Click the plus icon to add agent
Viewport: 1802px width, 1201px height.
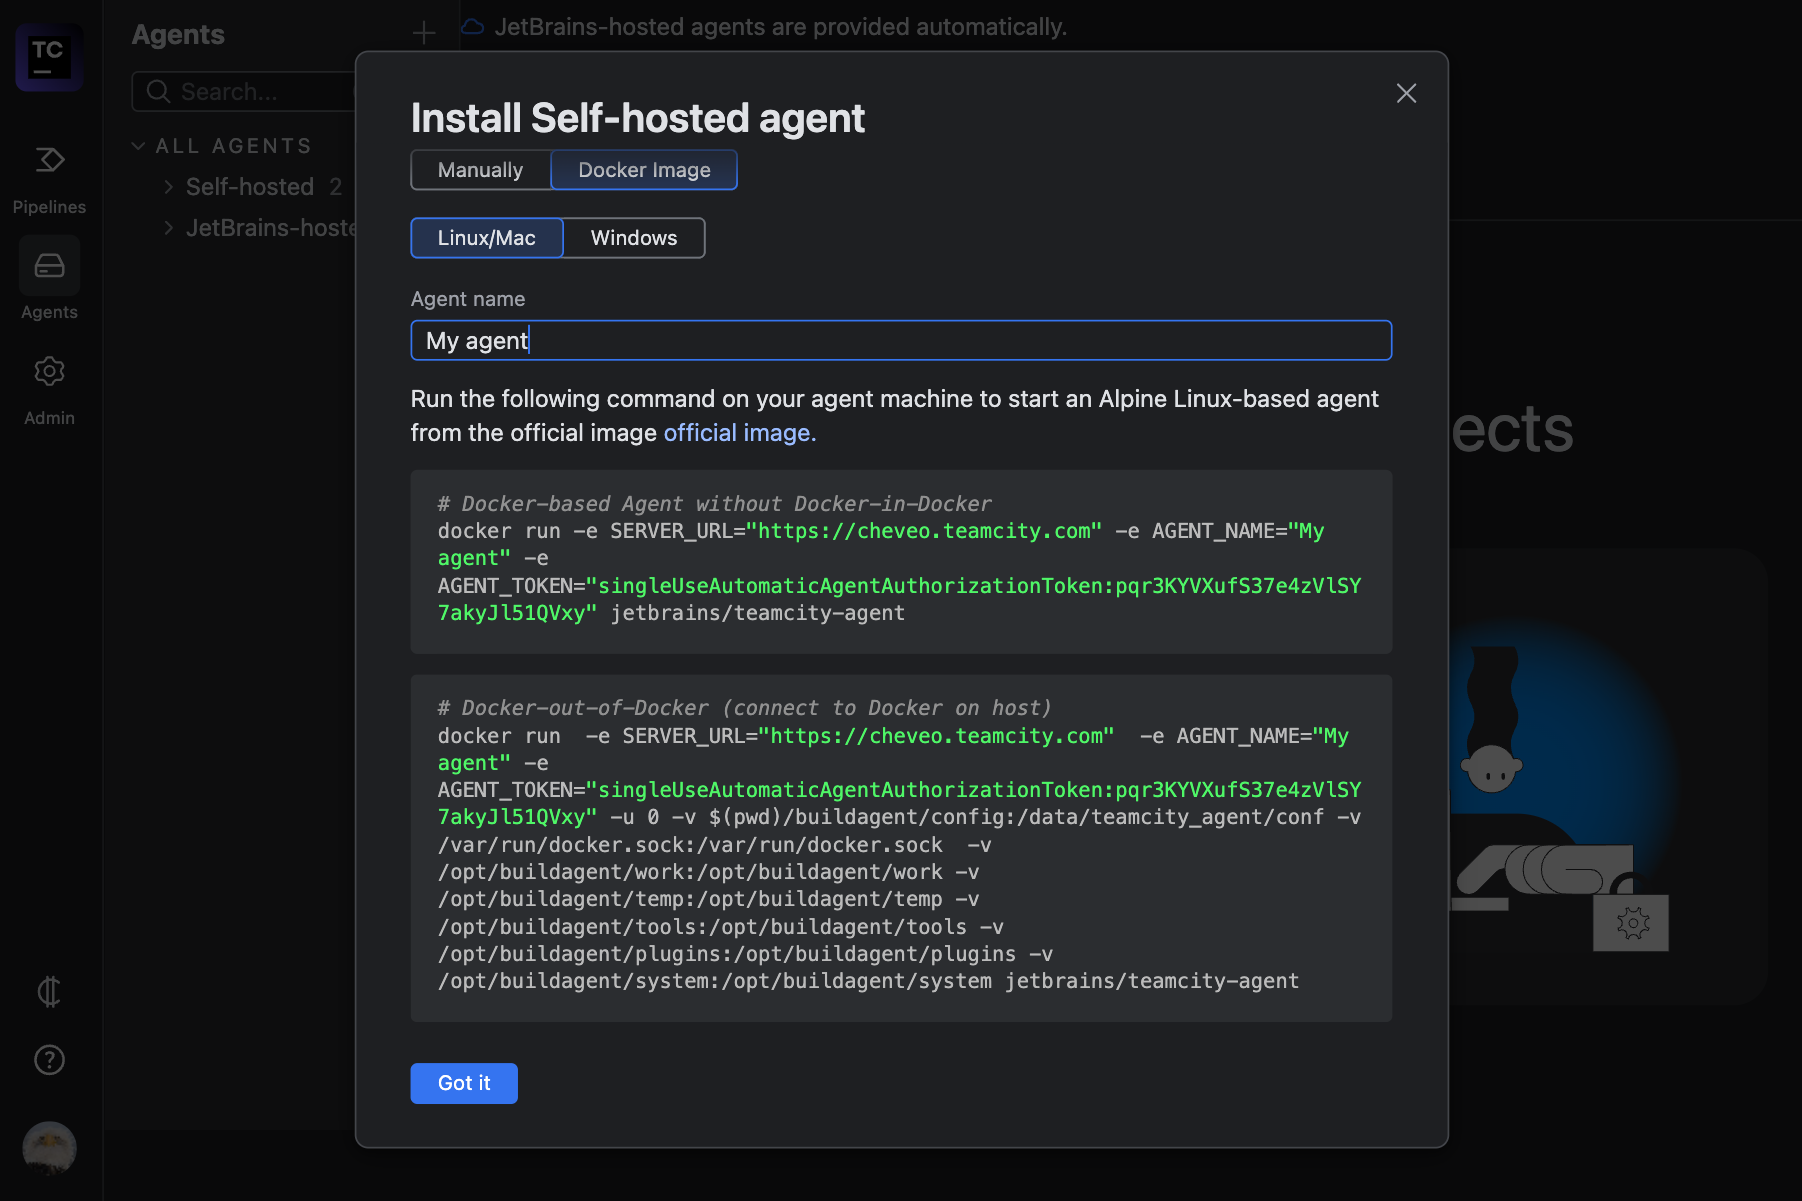pyautogui.click(x=424, y=33)
